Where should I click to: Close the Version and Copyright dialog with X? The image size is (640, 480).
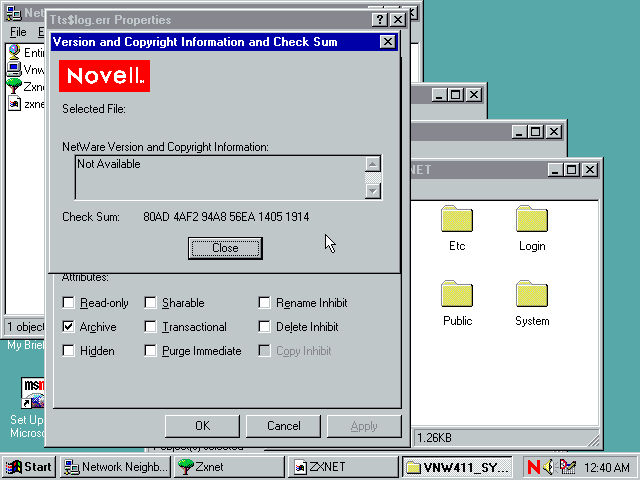(x=387, y=42)
